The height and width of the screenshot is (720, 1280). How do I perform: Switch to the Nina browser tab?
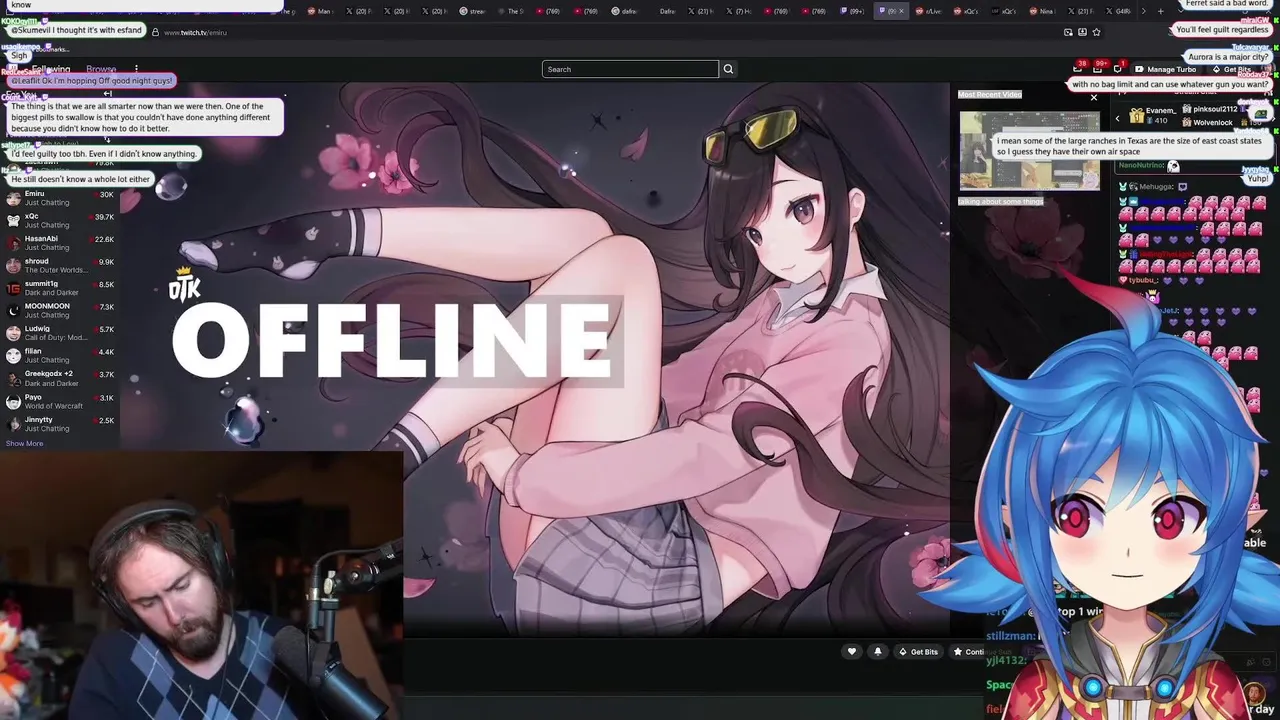1044,11
